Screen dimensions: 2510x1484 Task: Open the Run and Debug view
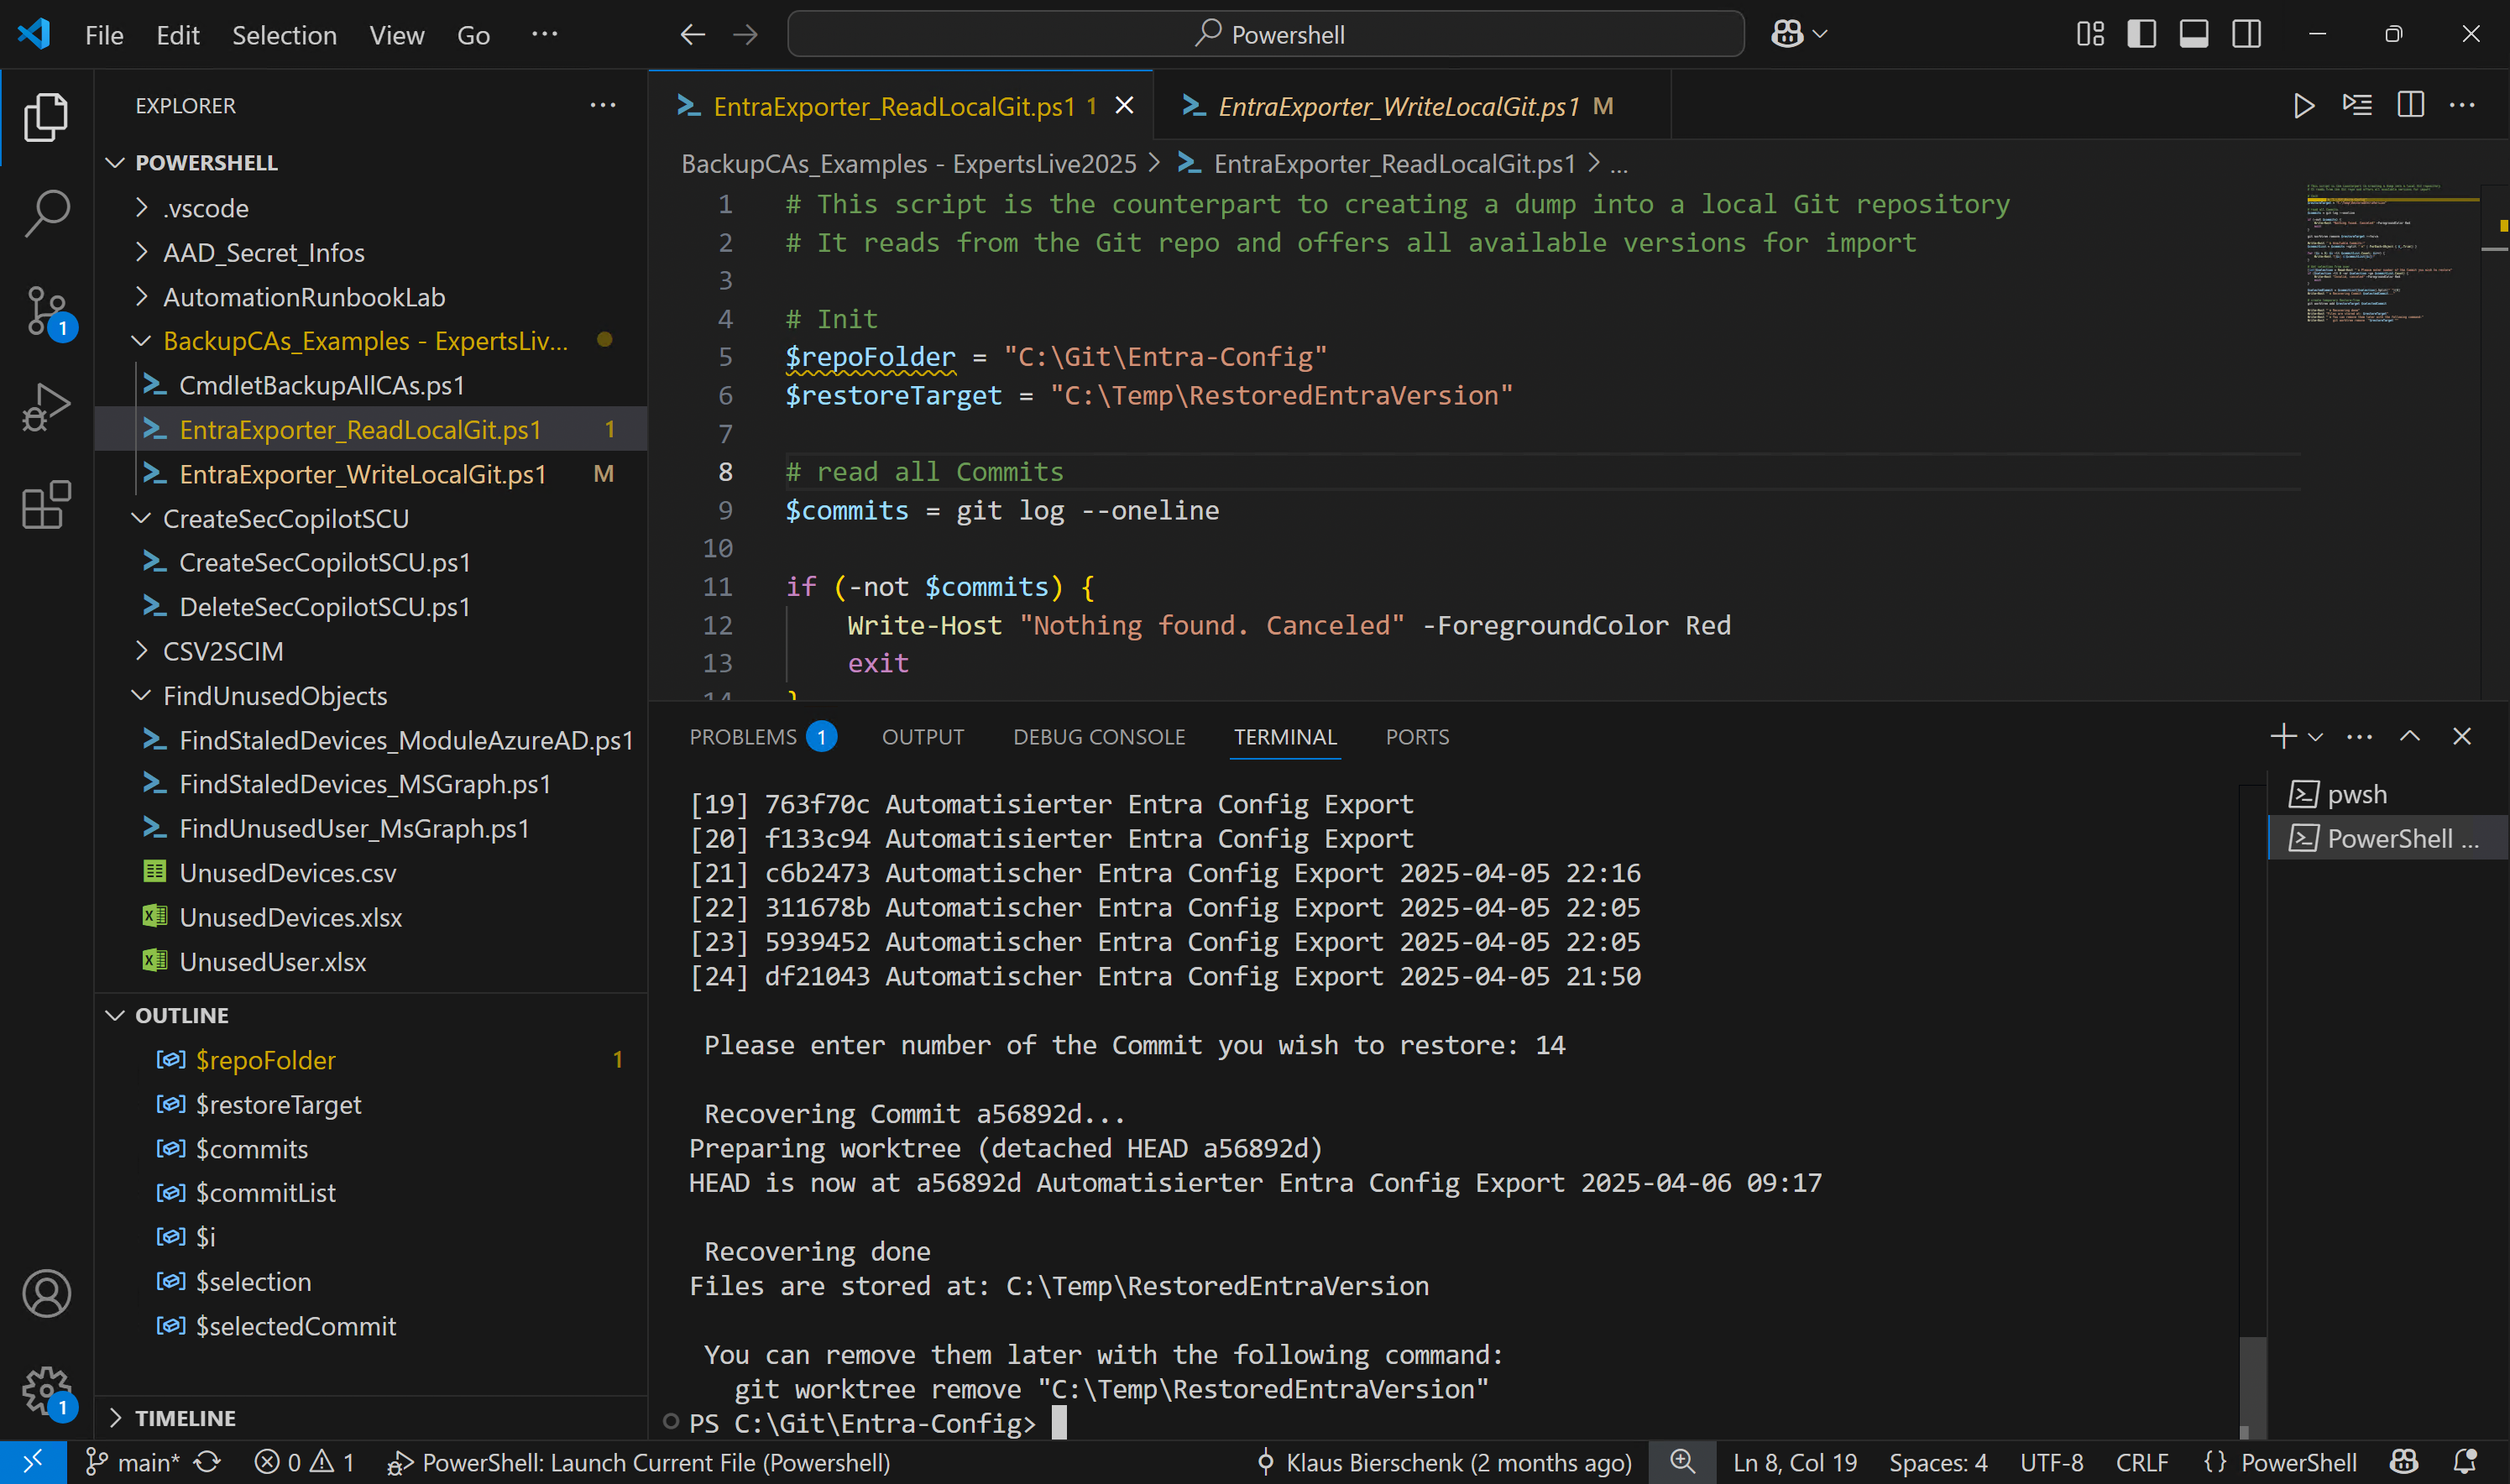tap(46, 408)
